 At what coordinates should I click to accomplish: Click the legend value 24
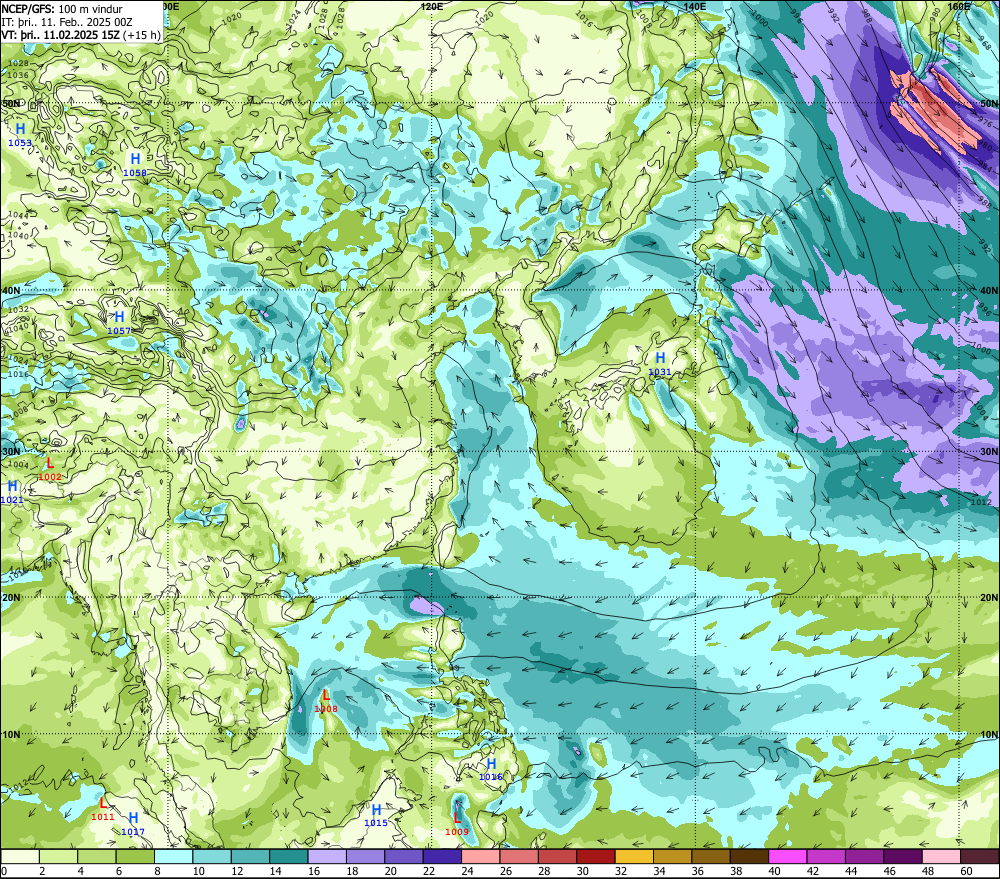coord(467,871)
